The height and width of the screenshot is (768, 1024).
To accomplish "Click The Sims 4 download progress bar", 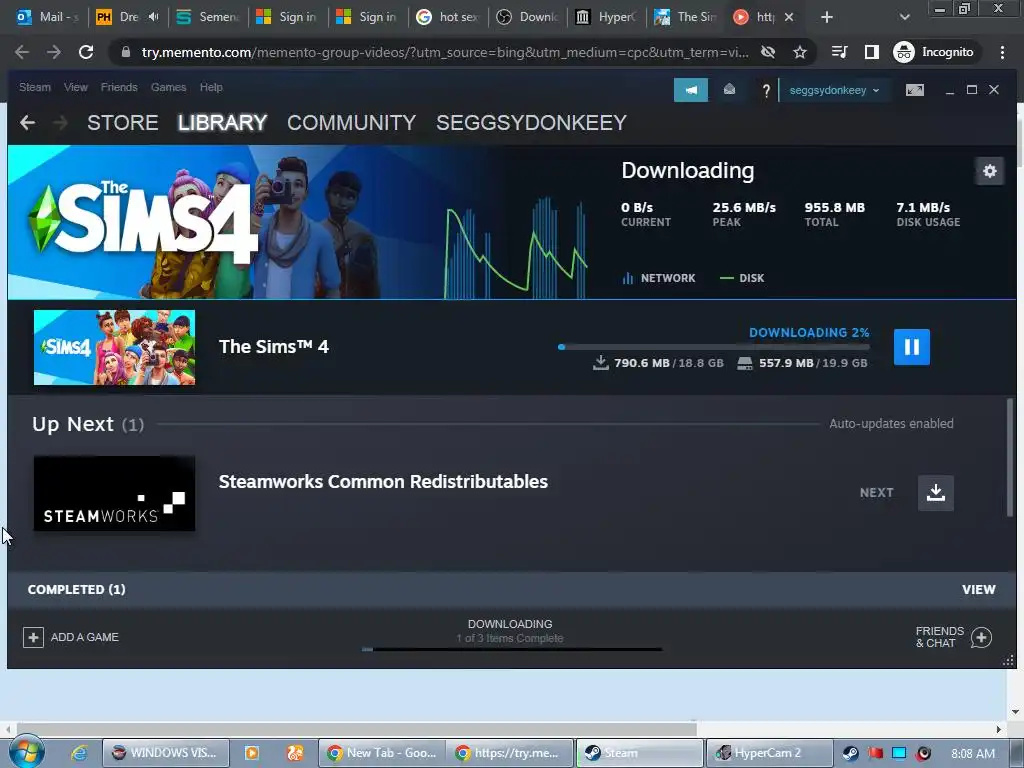I will pos(714,347).
